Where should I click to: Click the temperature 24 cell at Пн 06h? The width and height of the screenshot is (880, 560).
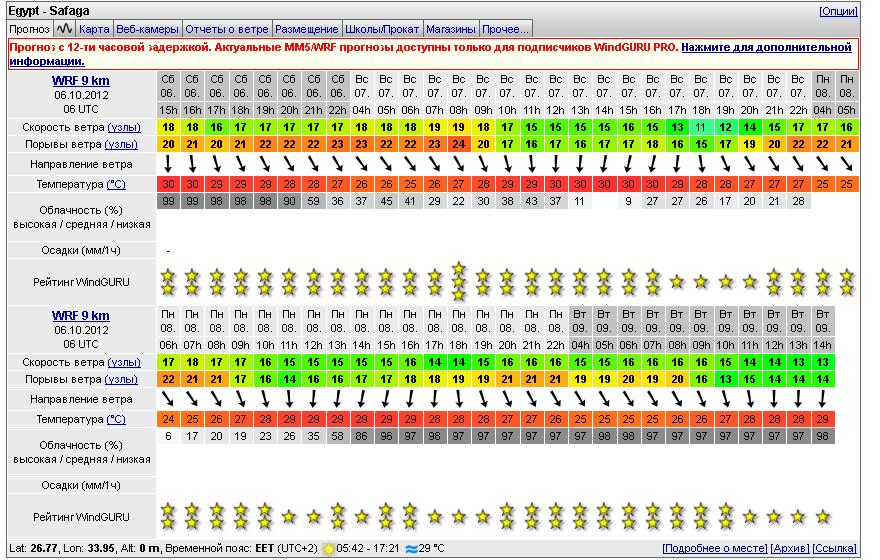[x=168, y=419]
